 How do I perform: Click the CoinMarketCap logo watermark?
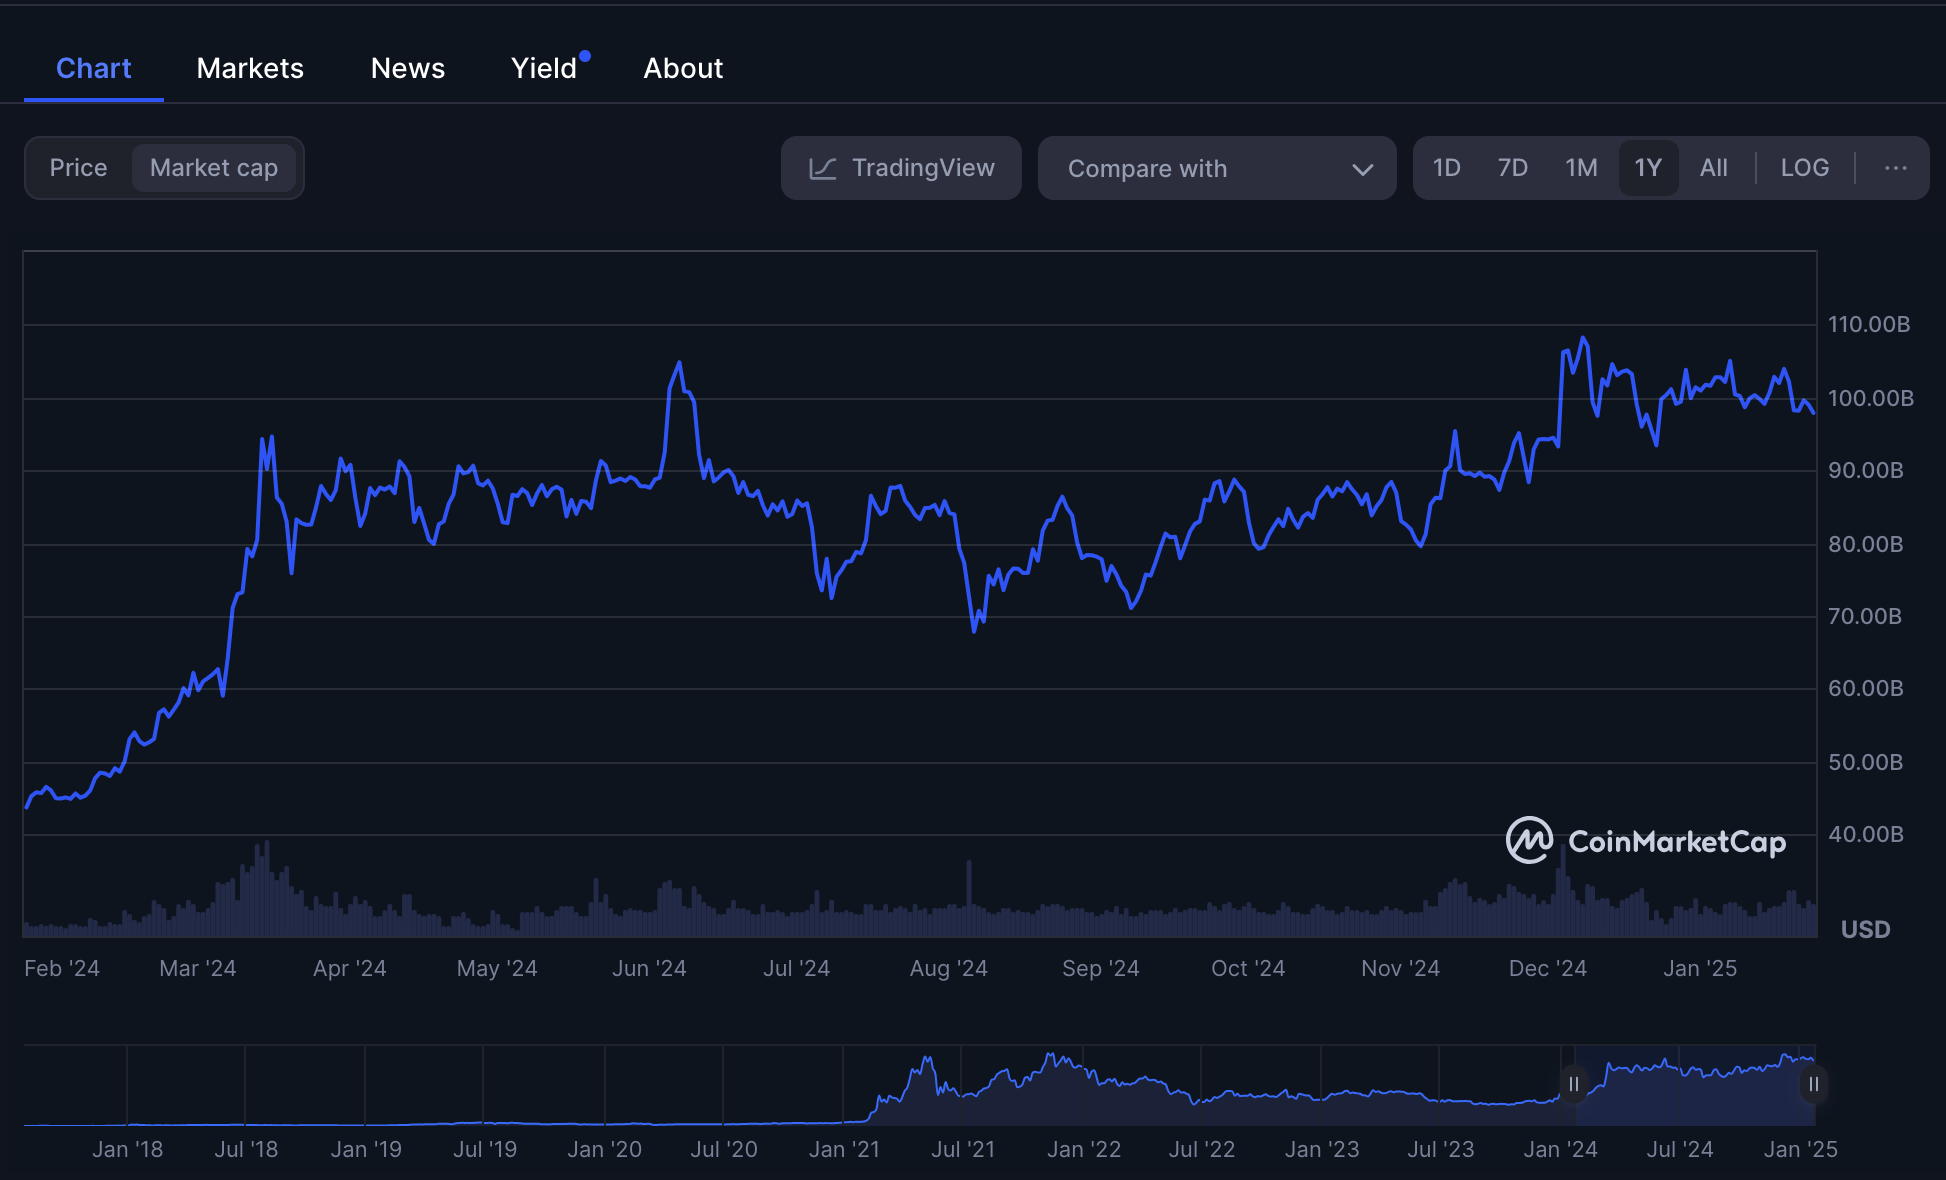pyautogui.click(x=1646, y=841)
